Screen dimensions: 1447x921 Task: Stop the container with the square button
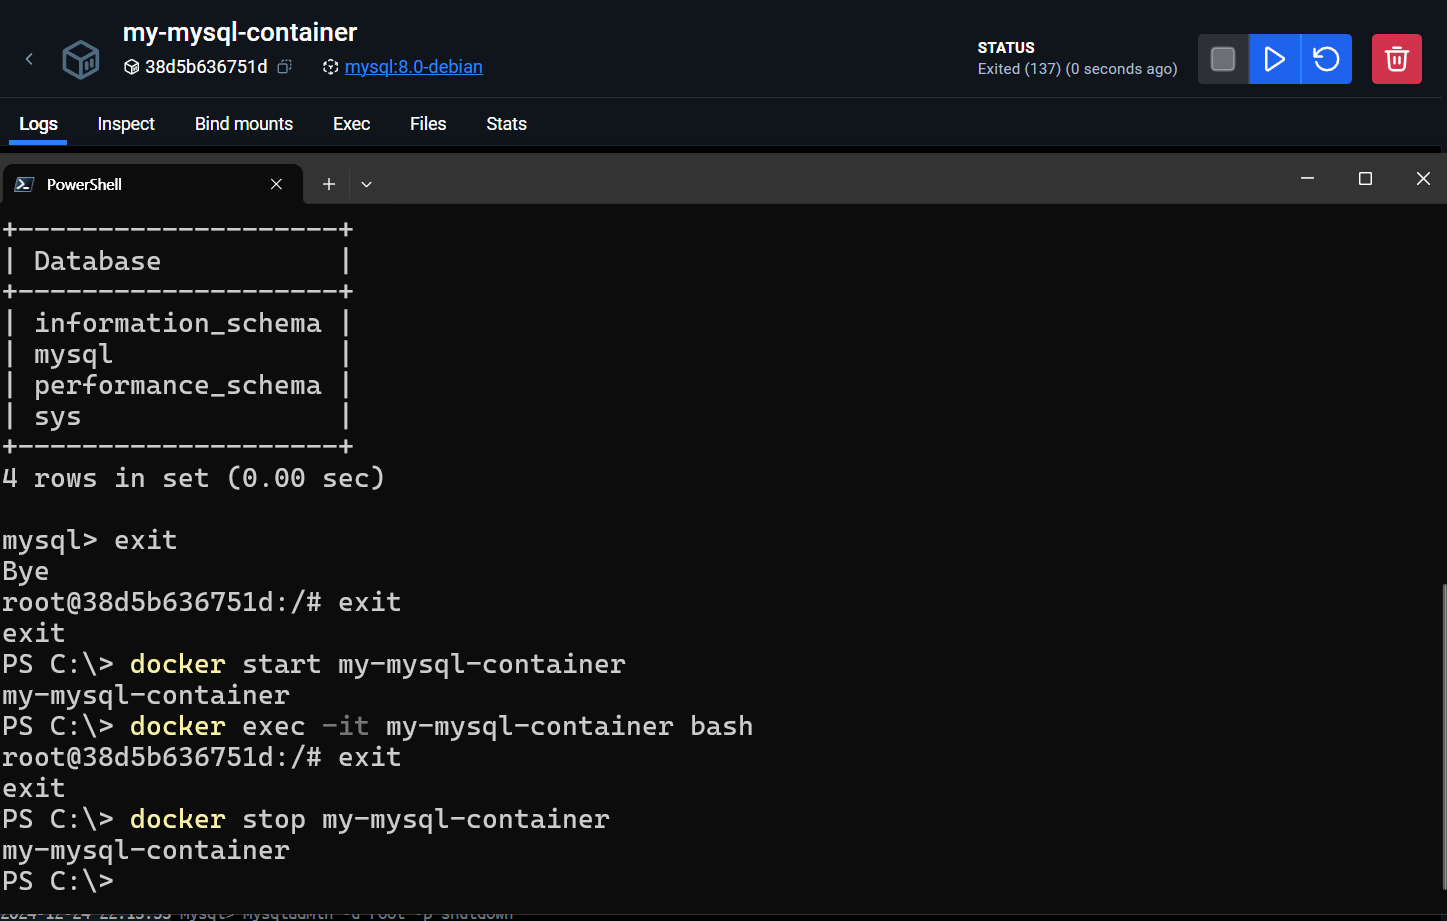click(x=1223, y=59)
